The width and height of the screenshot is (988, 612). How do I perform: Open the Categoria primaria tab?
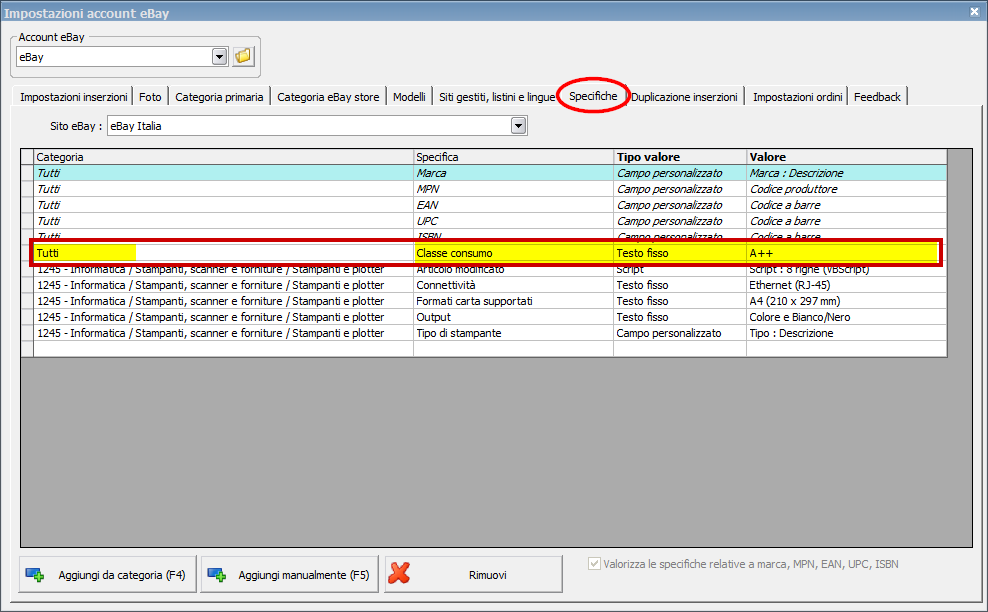pos(219,97)
